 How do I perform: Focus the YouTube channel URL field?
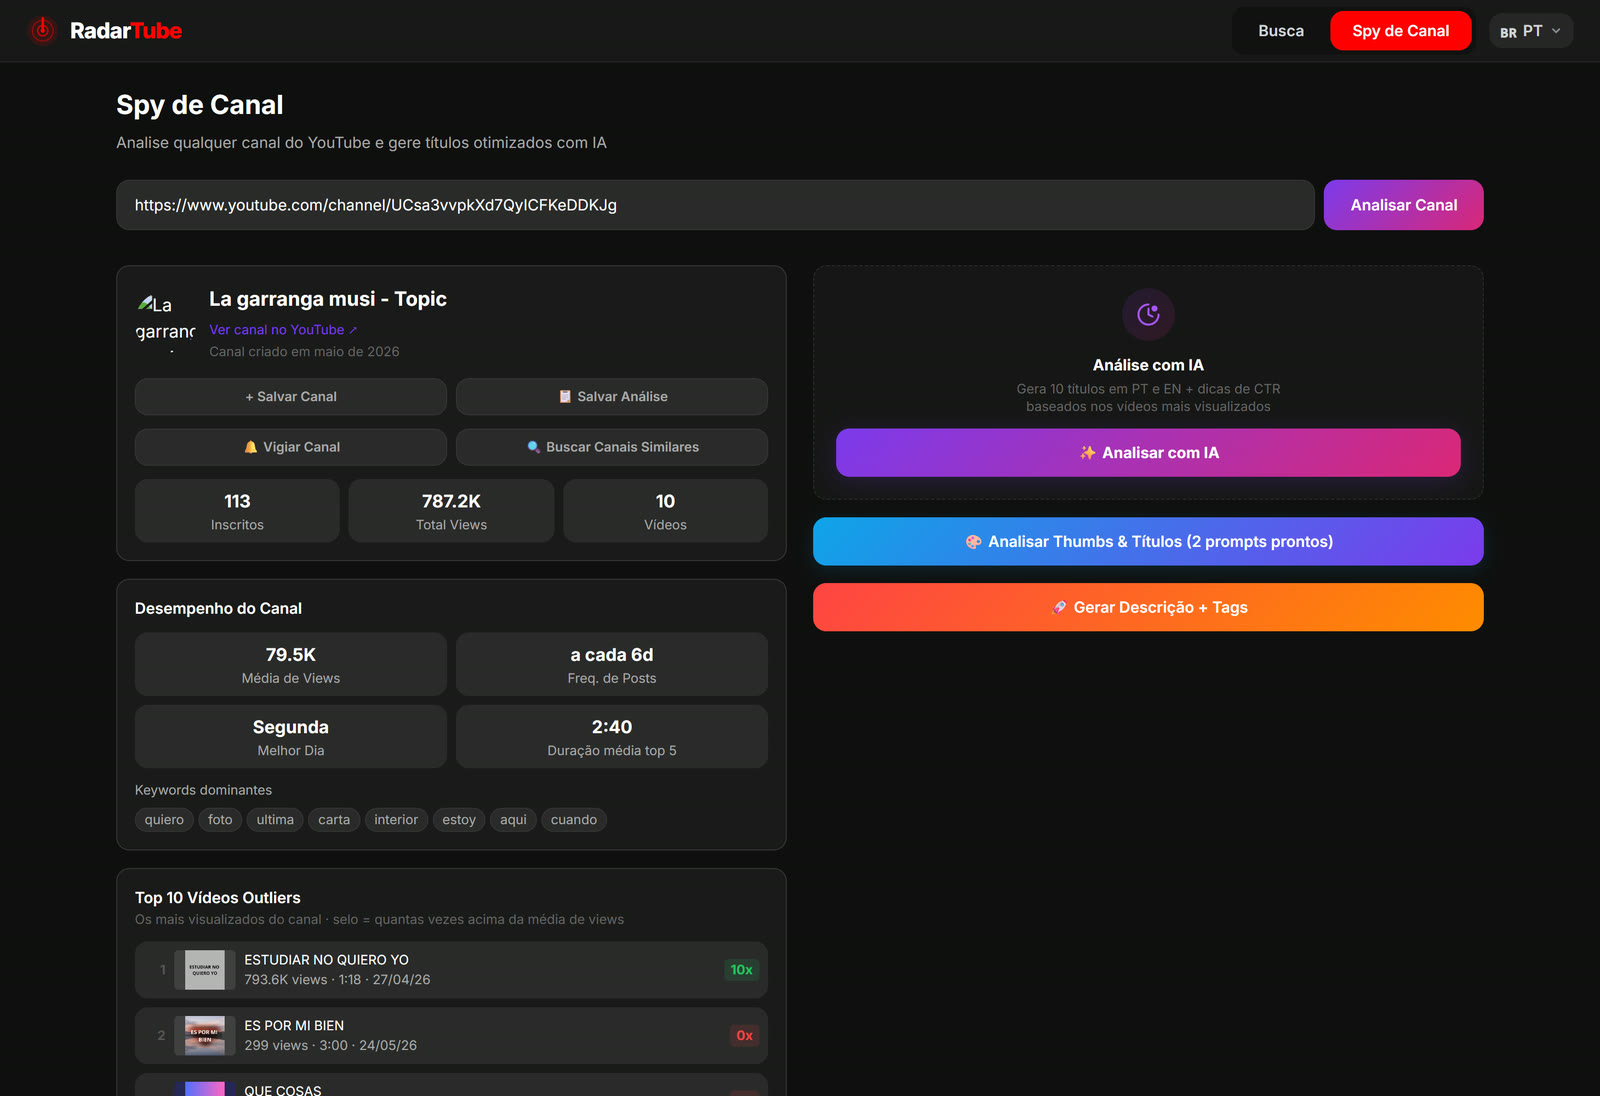[x=715, y=205]
